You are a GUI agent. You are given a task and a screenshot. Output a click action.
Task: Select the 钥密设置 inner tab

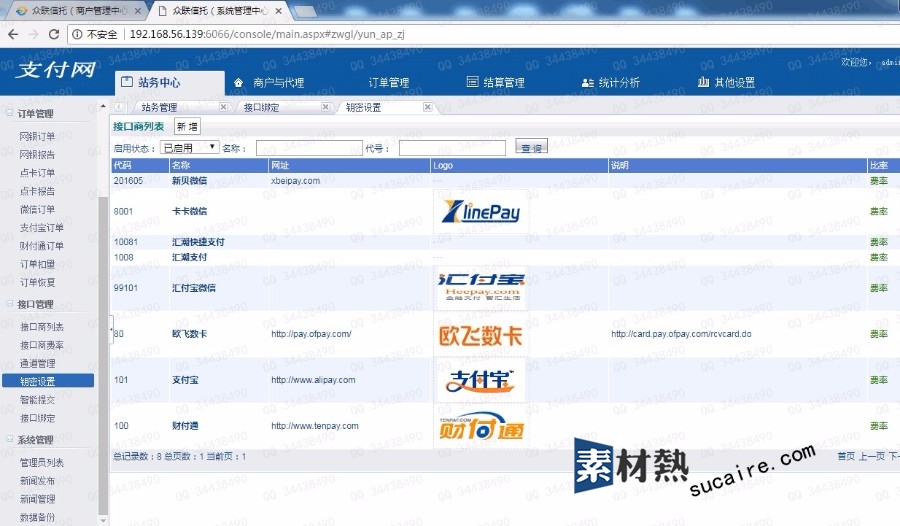point(363,107)
